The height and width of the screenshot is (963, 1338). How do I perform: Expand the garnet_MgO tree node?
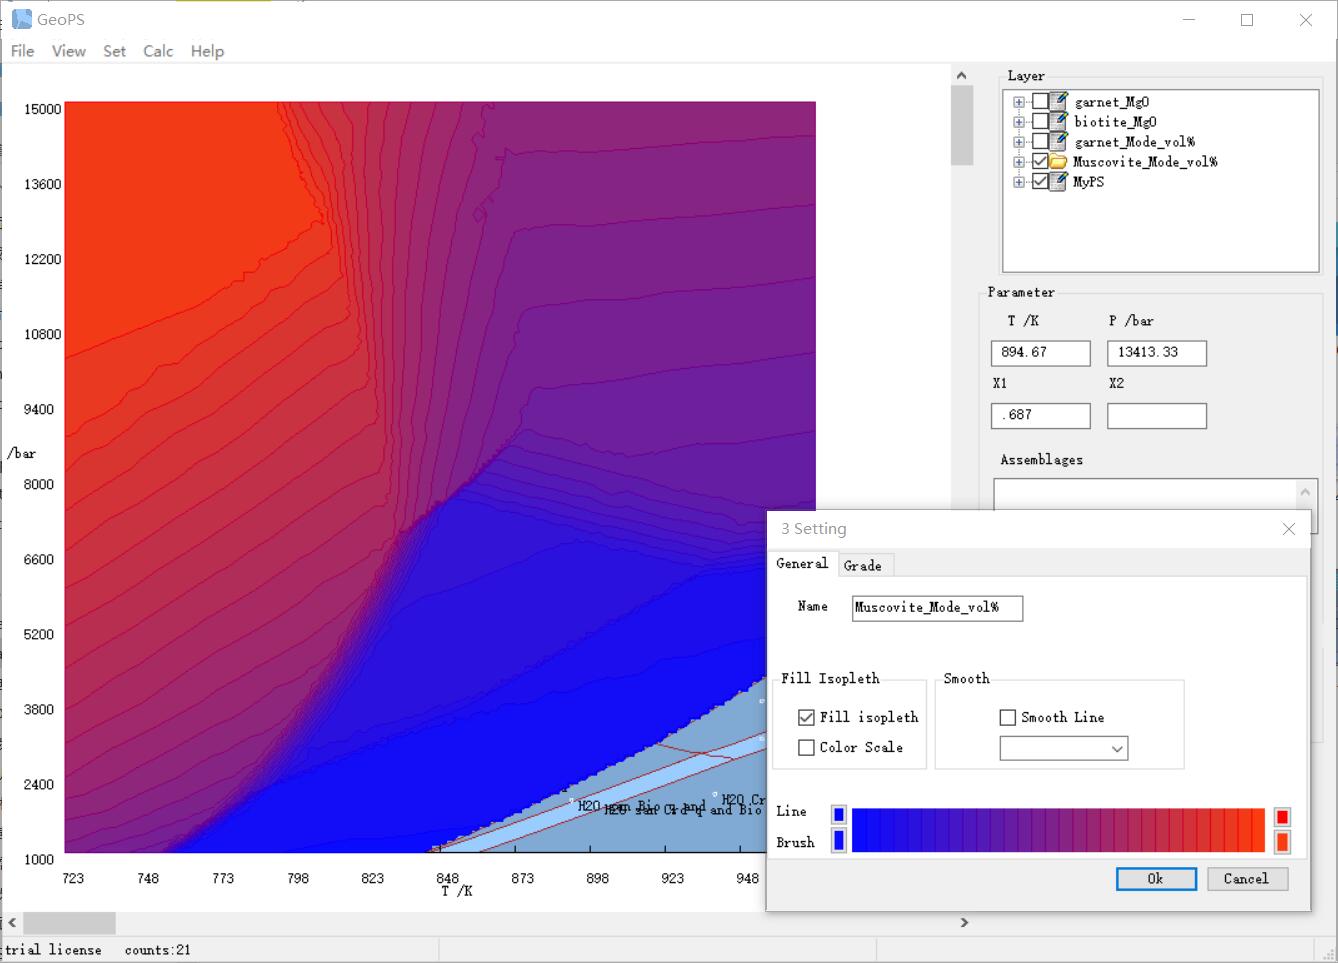(1019, 102)
